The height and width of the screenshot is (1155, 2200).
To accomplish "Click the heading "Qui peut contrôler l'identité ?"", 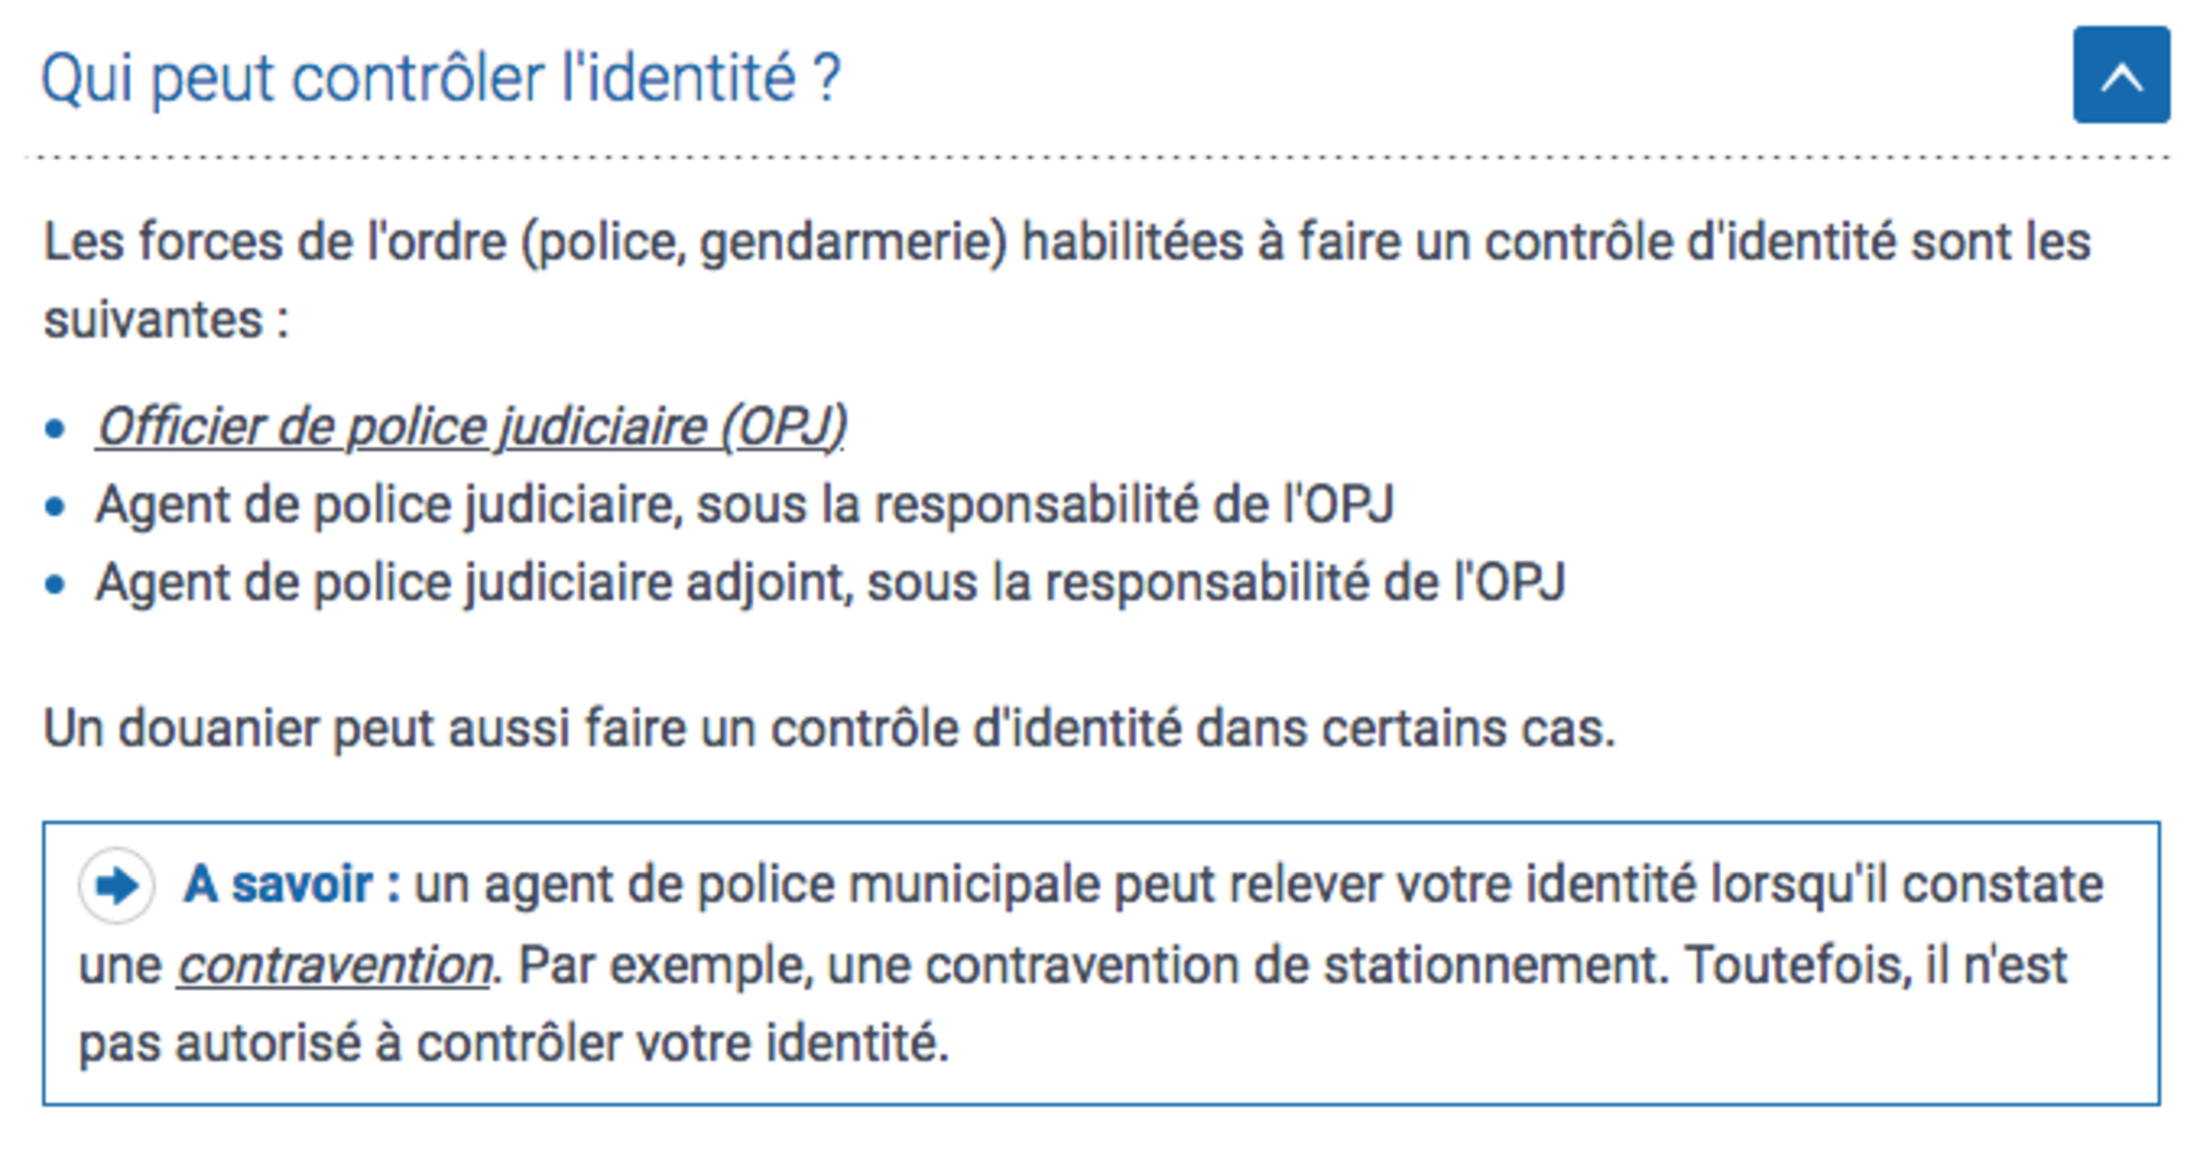I will tap(441, 78).
